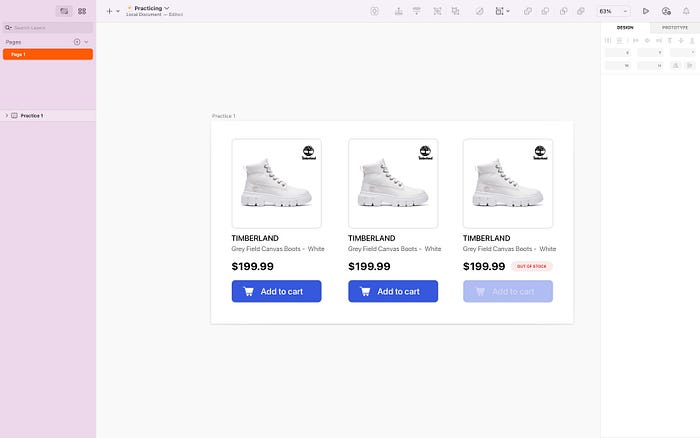700x438 pixels.
Task: Select second card's TIMBERLAND heading text
Action: [371, 238]
